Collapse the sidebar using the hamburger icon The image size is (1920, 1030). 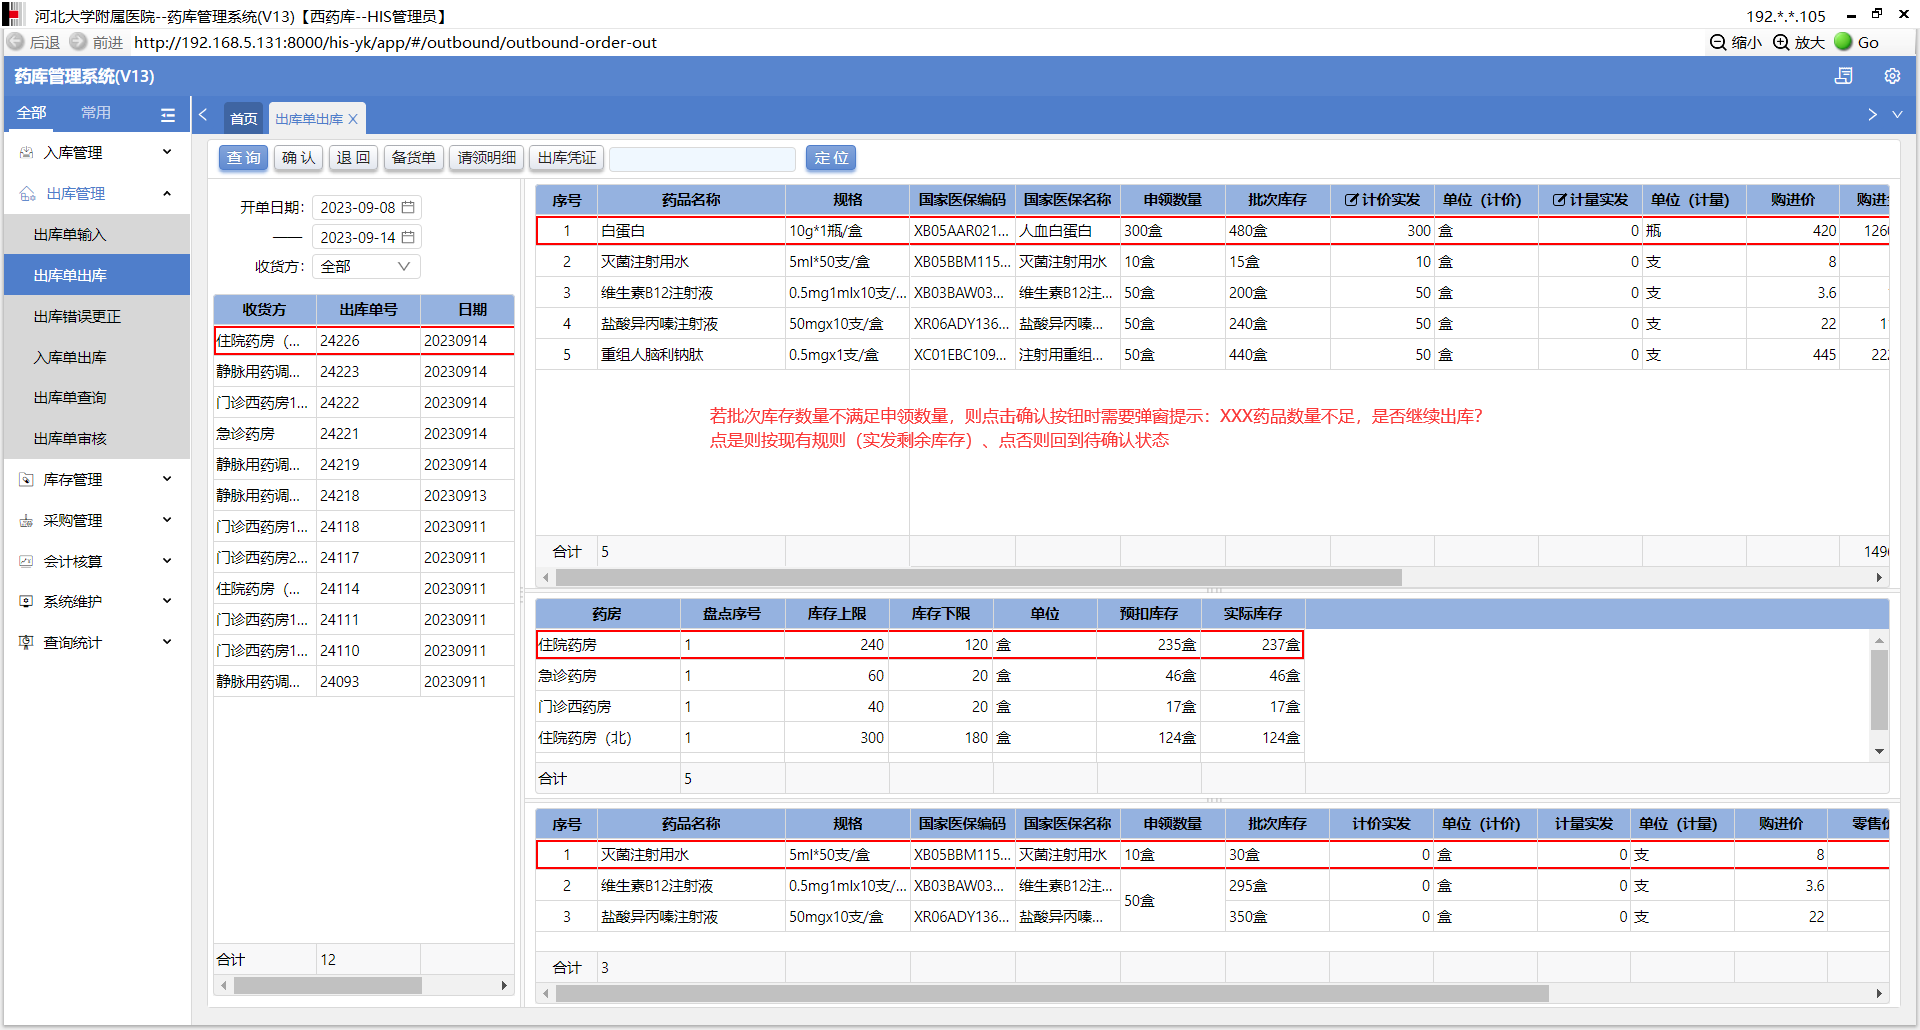[x=168, y=115]
